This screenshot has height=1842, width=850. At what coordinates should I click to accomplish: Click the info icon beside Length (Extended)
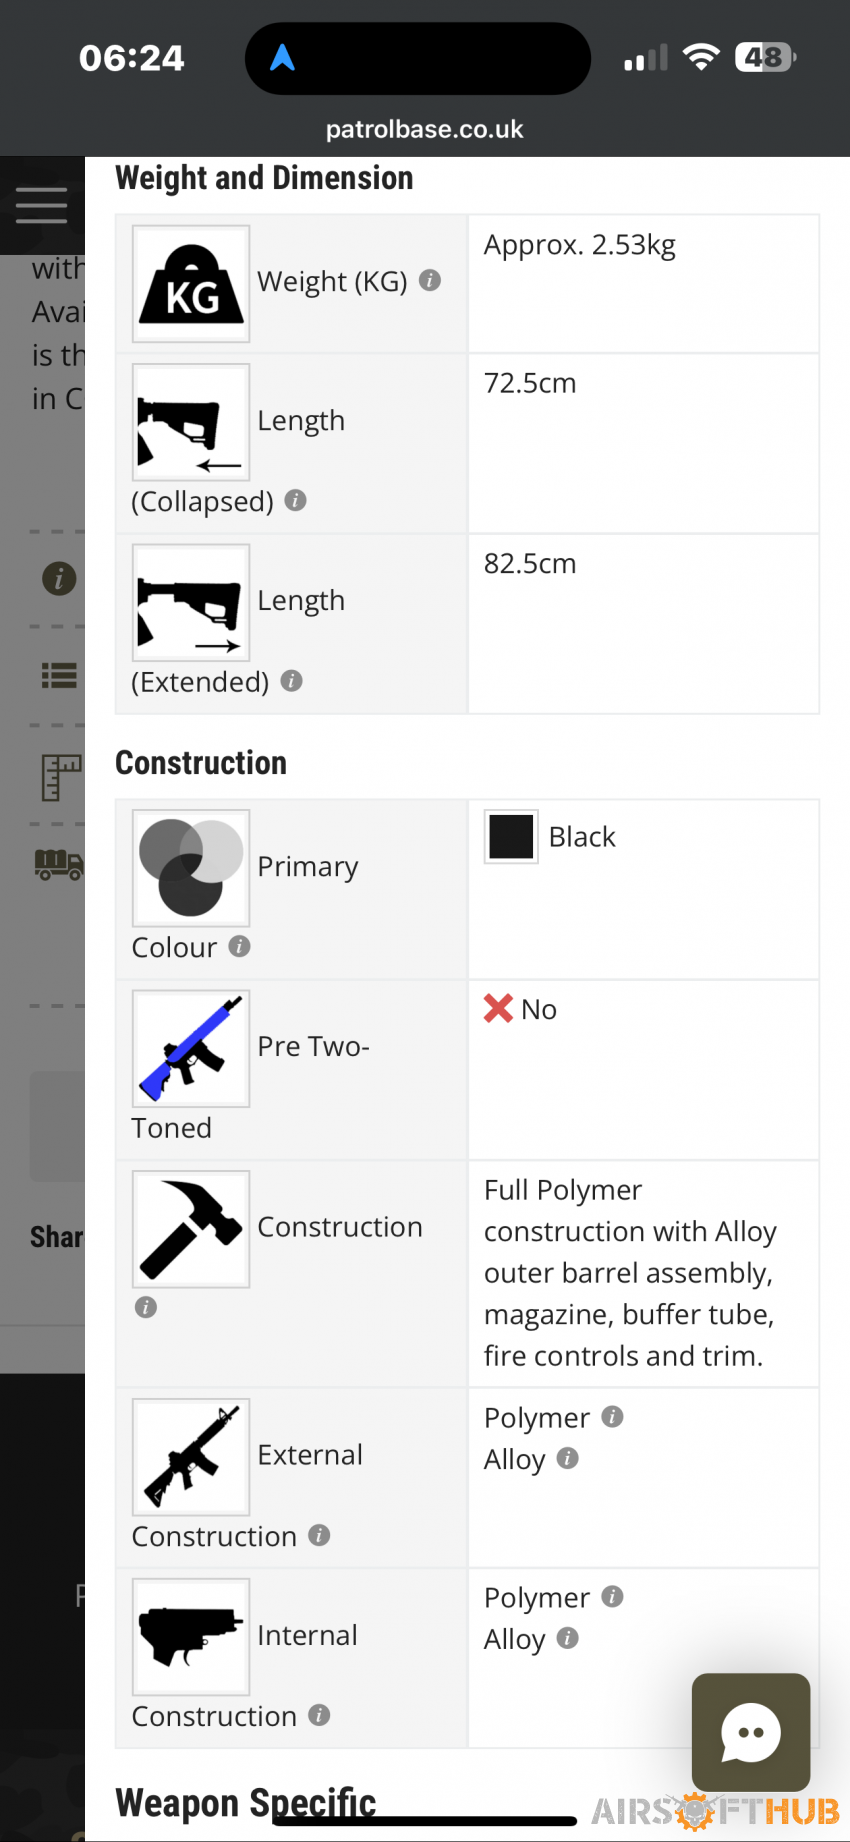291,681
